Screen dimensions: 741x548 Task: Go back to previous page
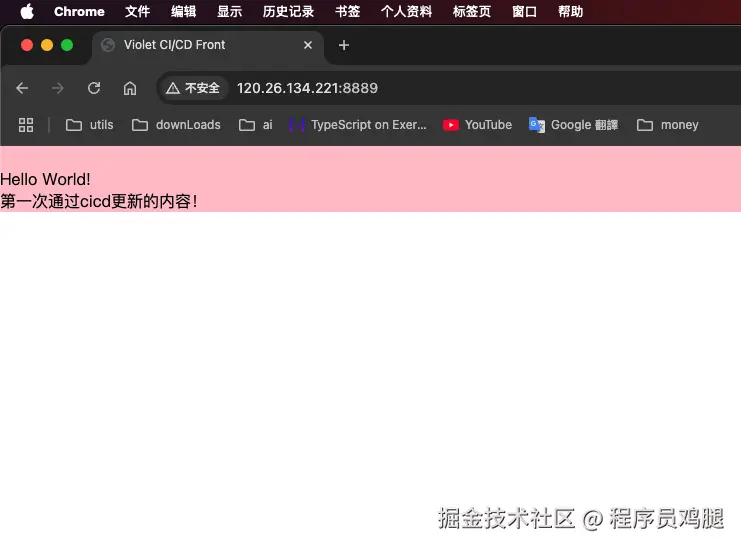22,88
